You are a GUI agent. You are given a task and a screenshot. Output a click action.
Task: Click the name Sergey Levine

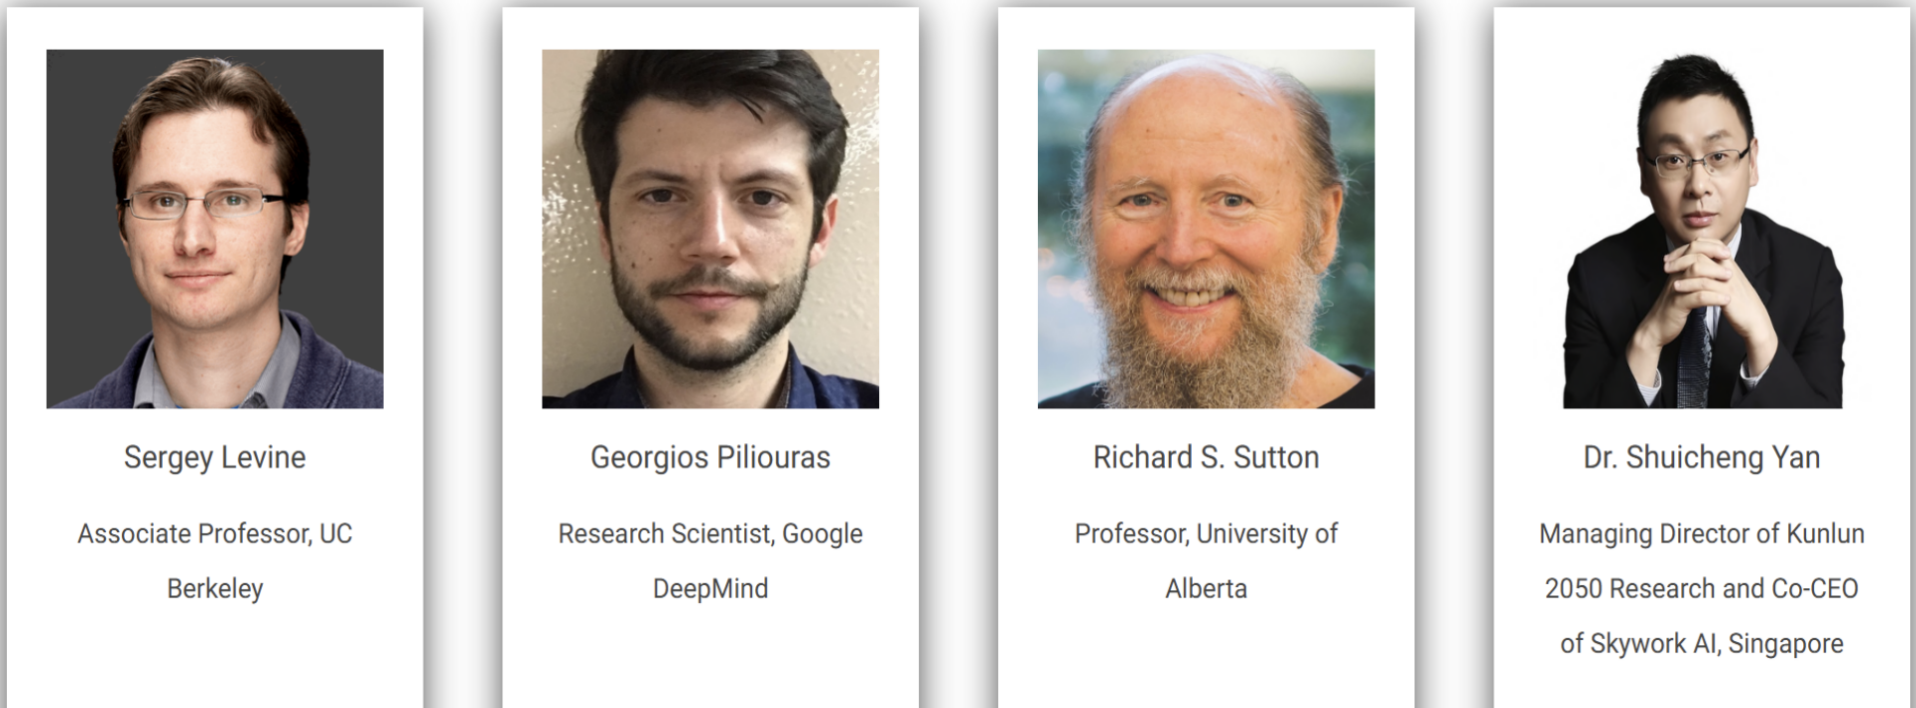coord(214,457)
